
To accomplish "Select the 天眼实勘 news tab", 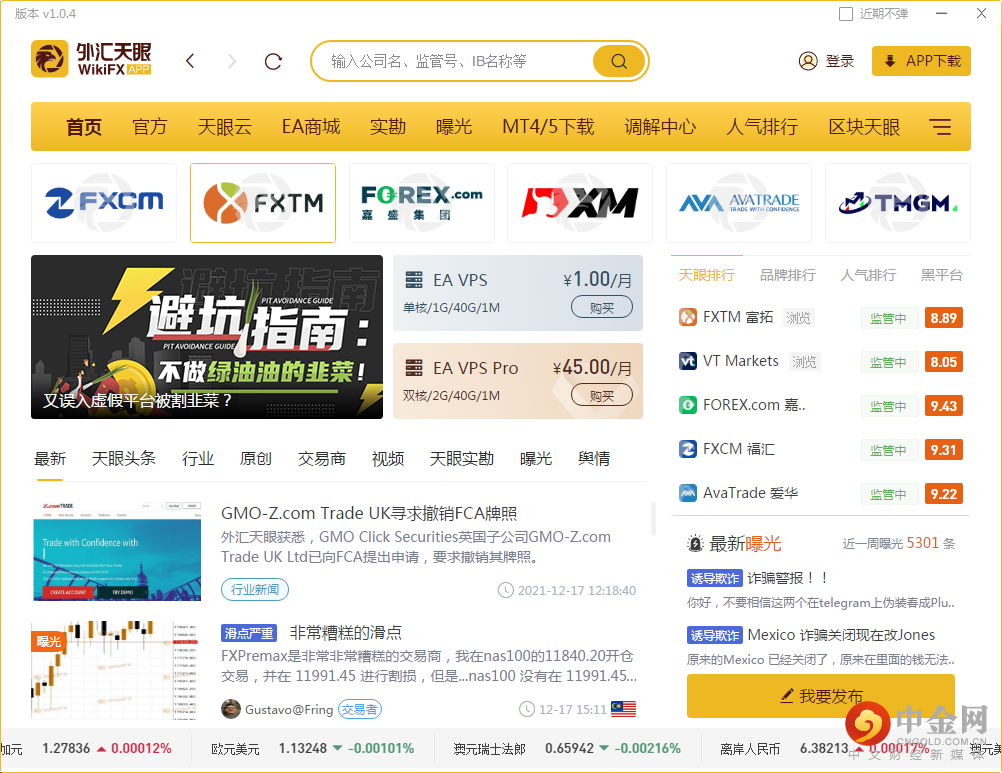I will tap(461, 459).
